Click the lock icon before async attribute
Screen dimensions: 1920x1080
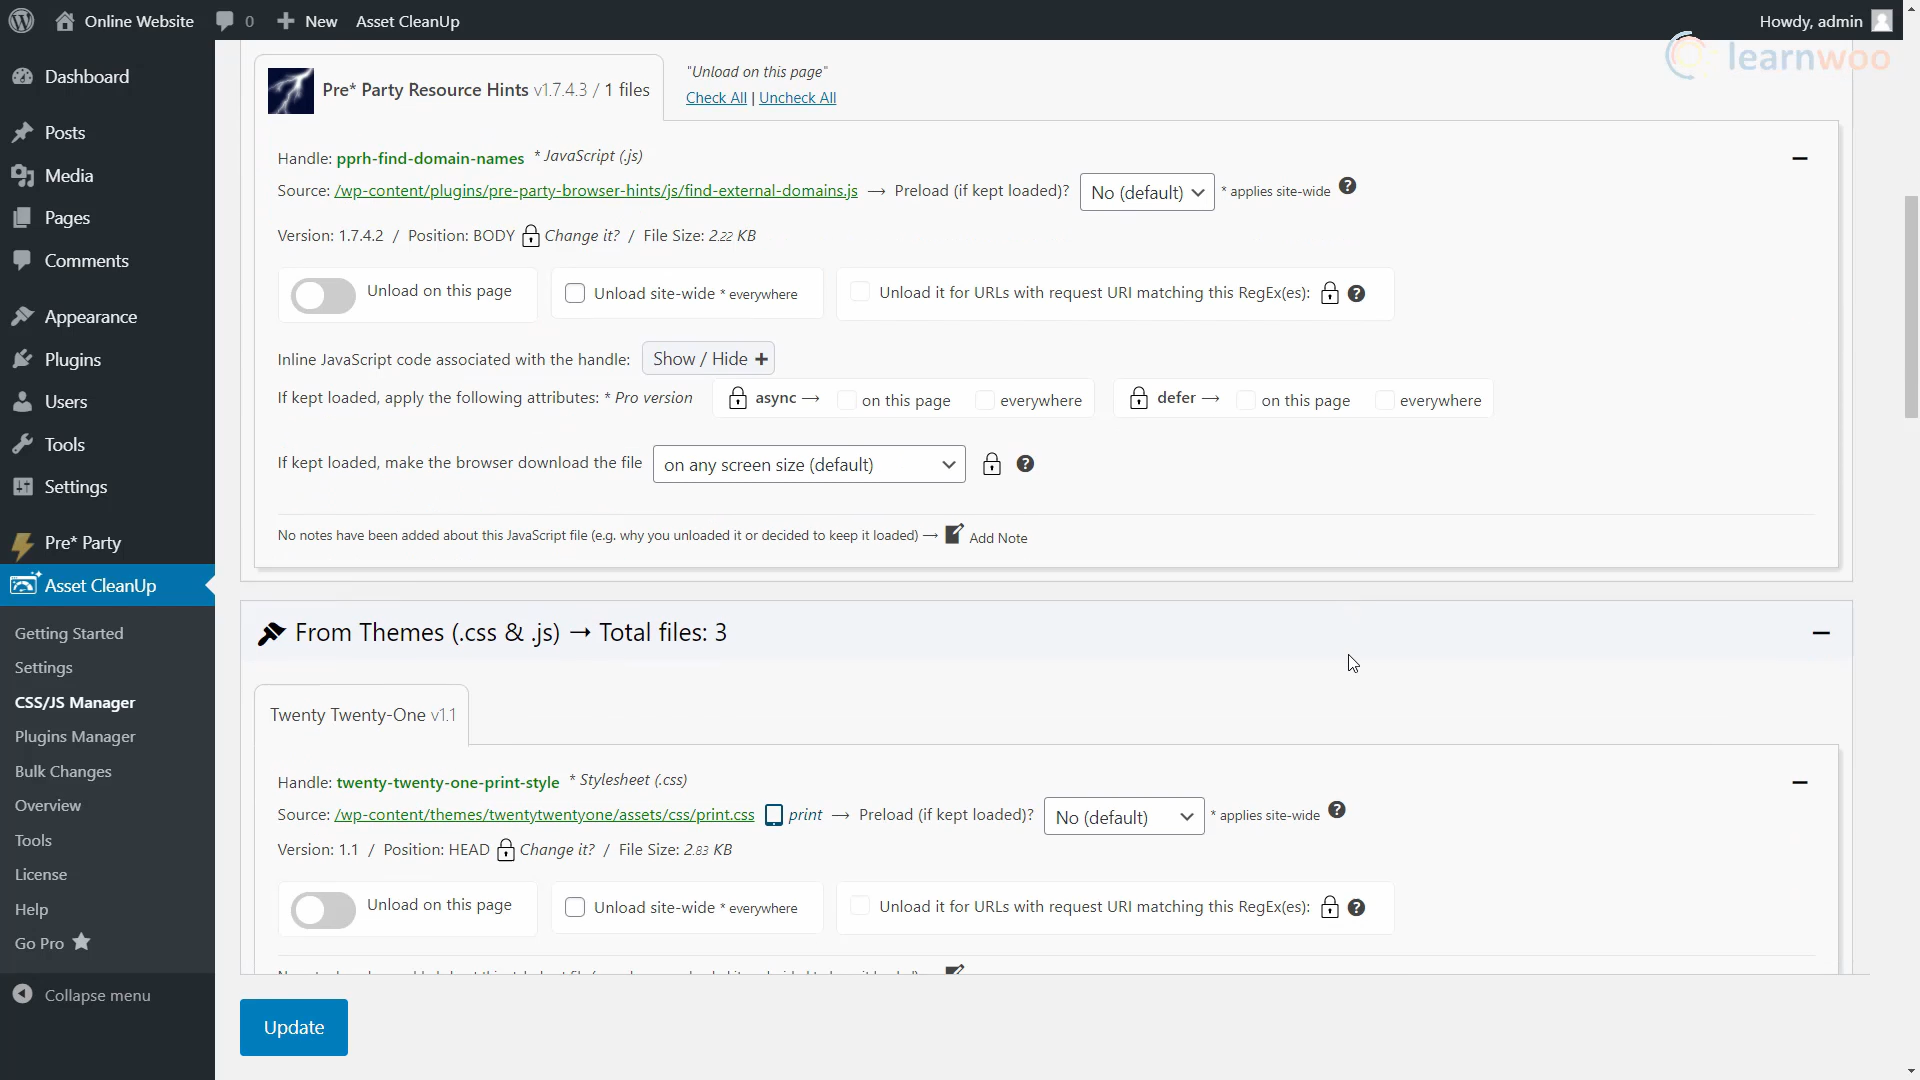(738, 398)
